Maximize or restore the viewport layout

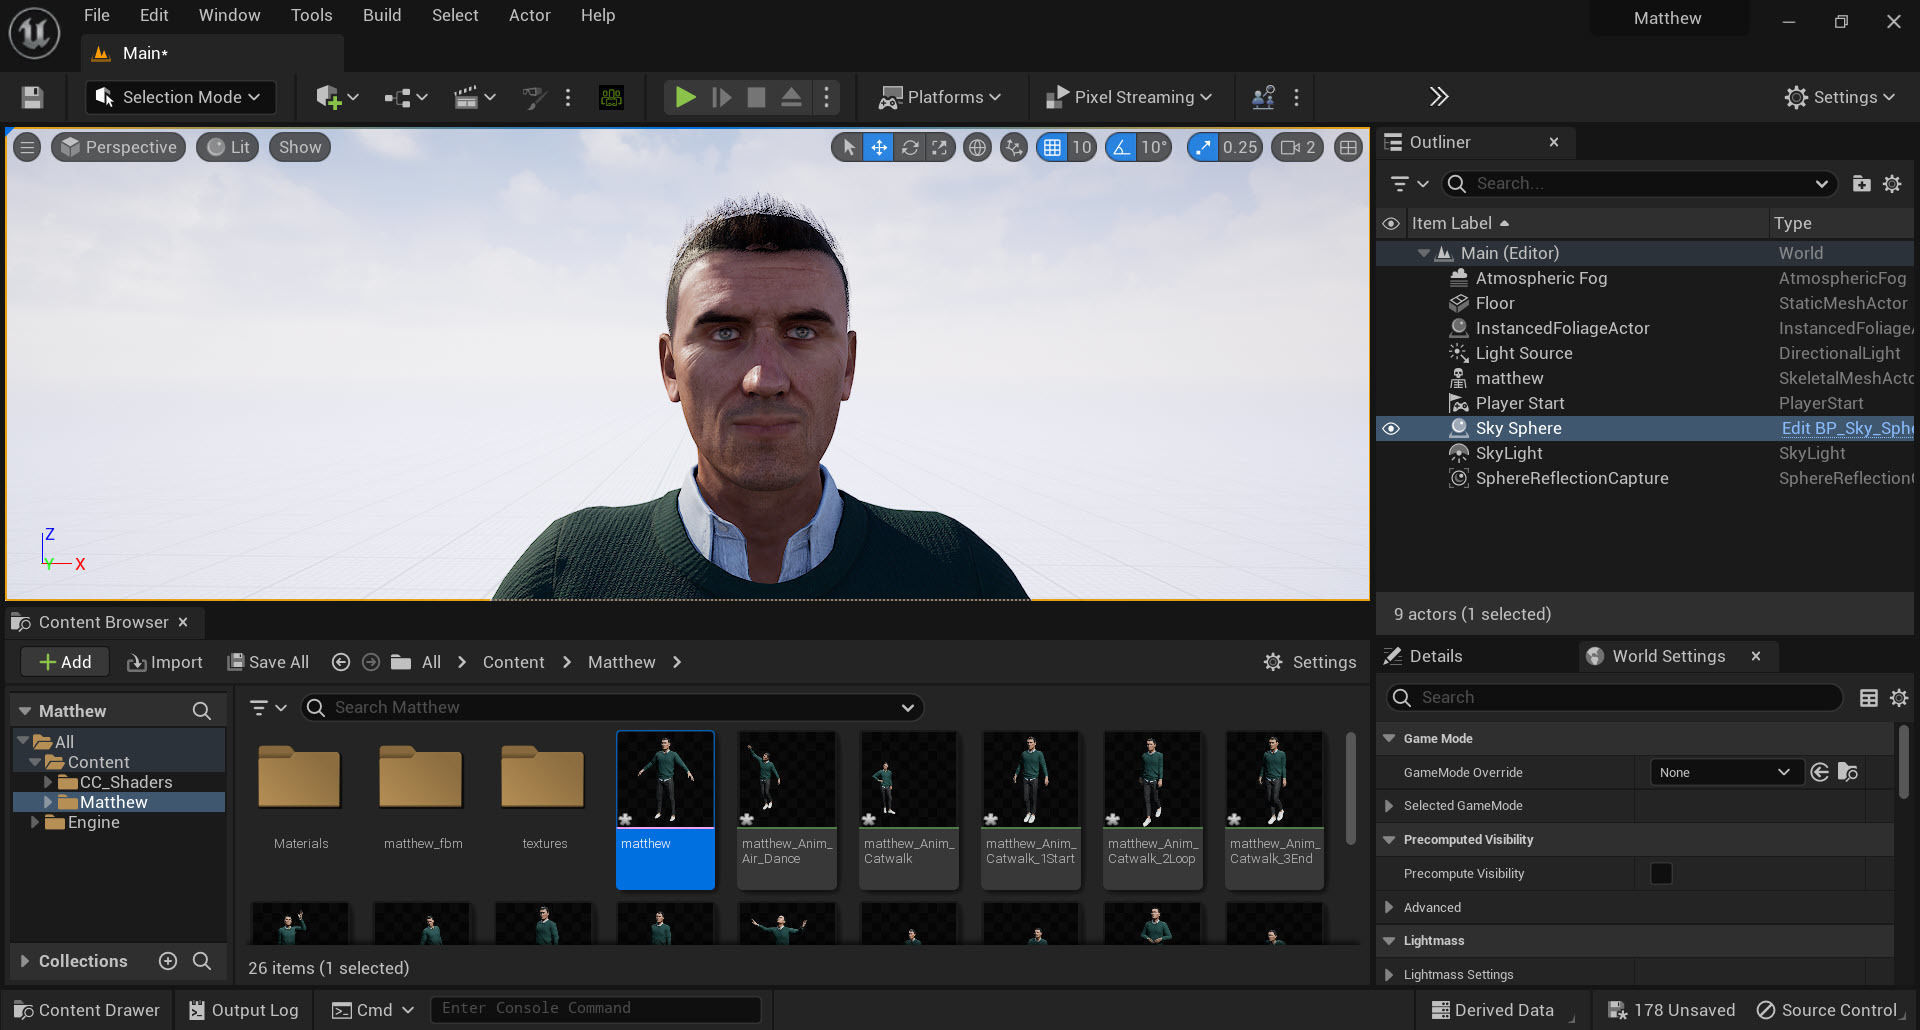pyautogui.click(x=1348, y=148)
